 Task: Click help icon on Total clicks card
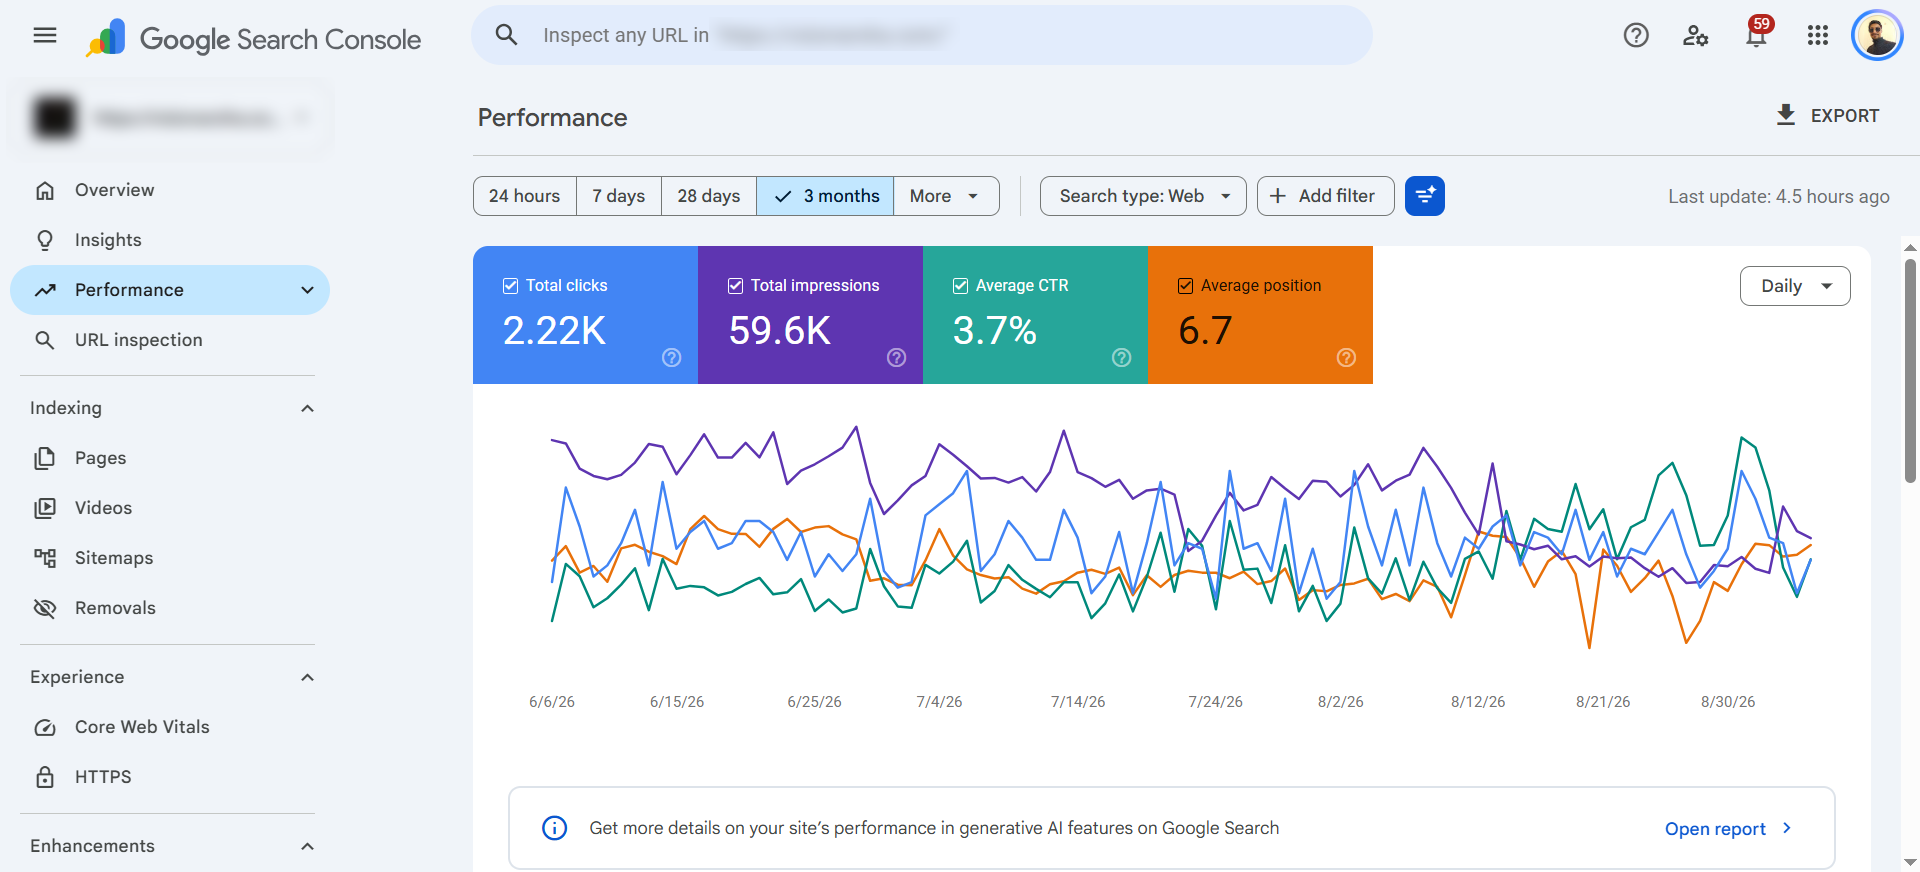click(x=672, y=358)
